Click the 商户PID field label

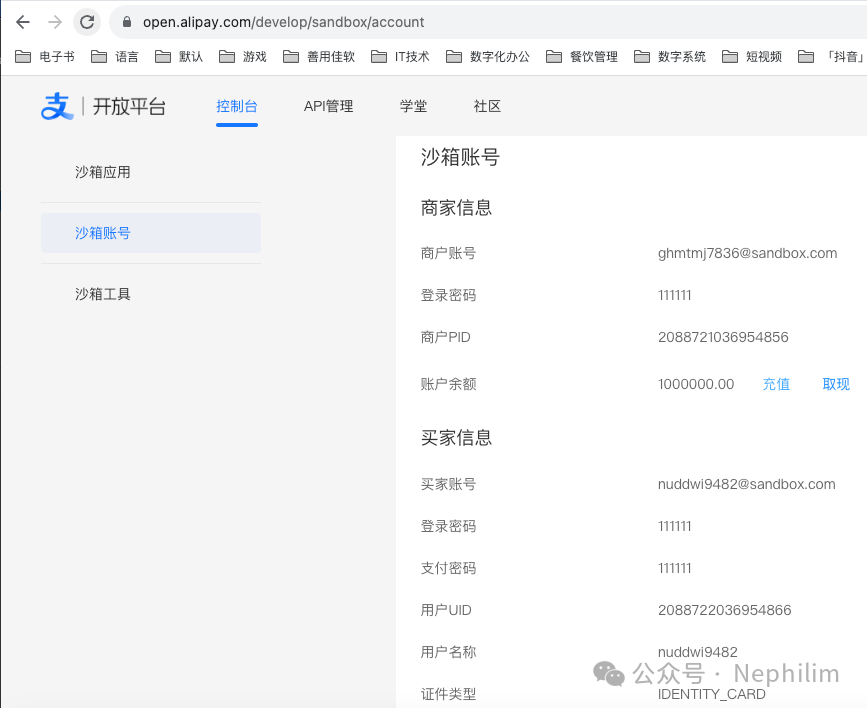pyautogui.click(x=446, y=337)
